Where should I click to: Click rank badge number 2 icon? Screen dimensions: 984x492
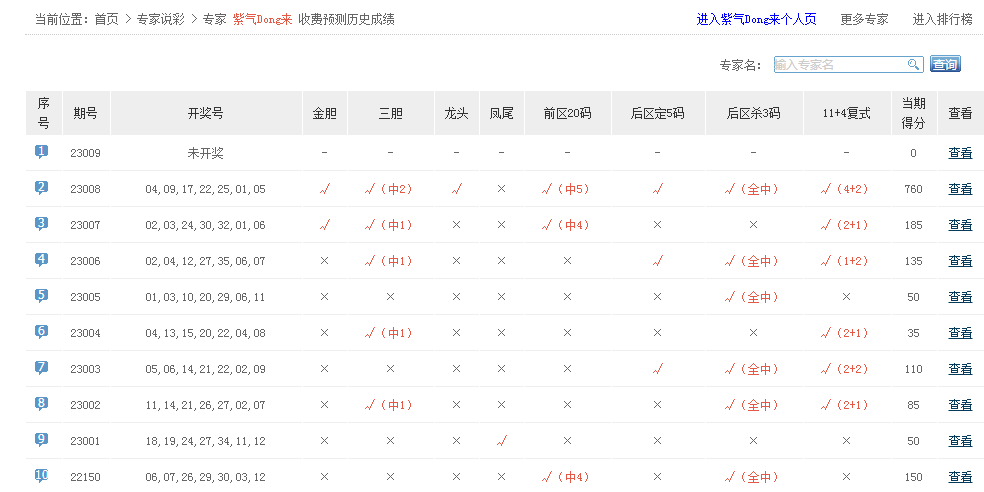point(42,188)
